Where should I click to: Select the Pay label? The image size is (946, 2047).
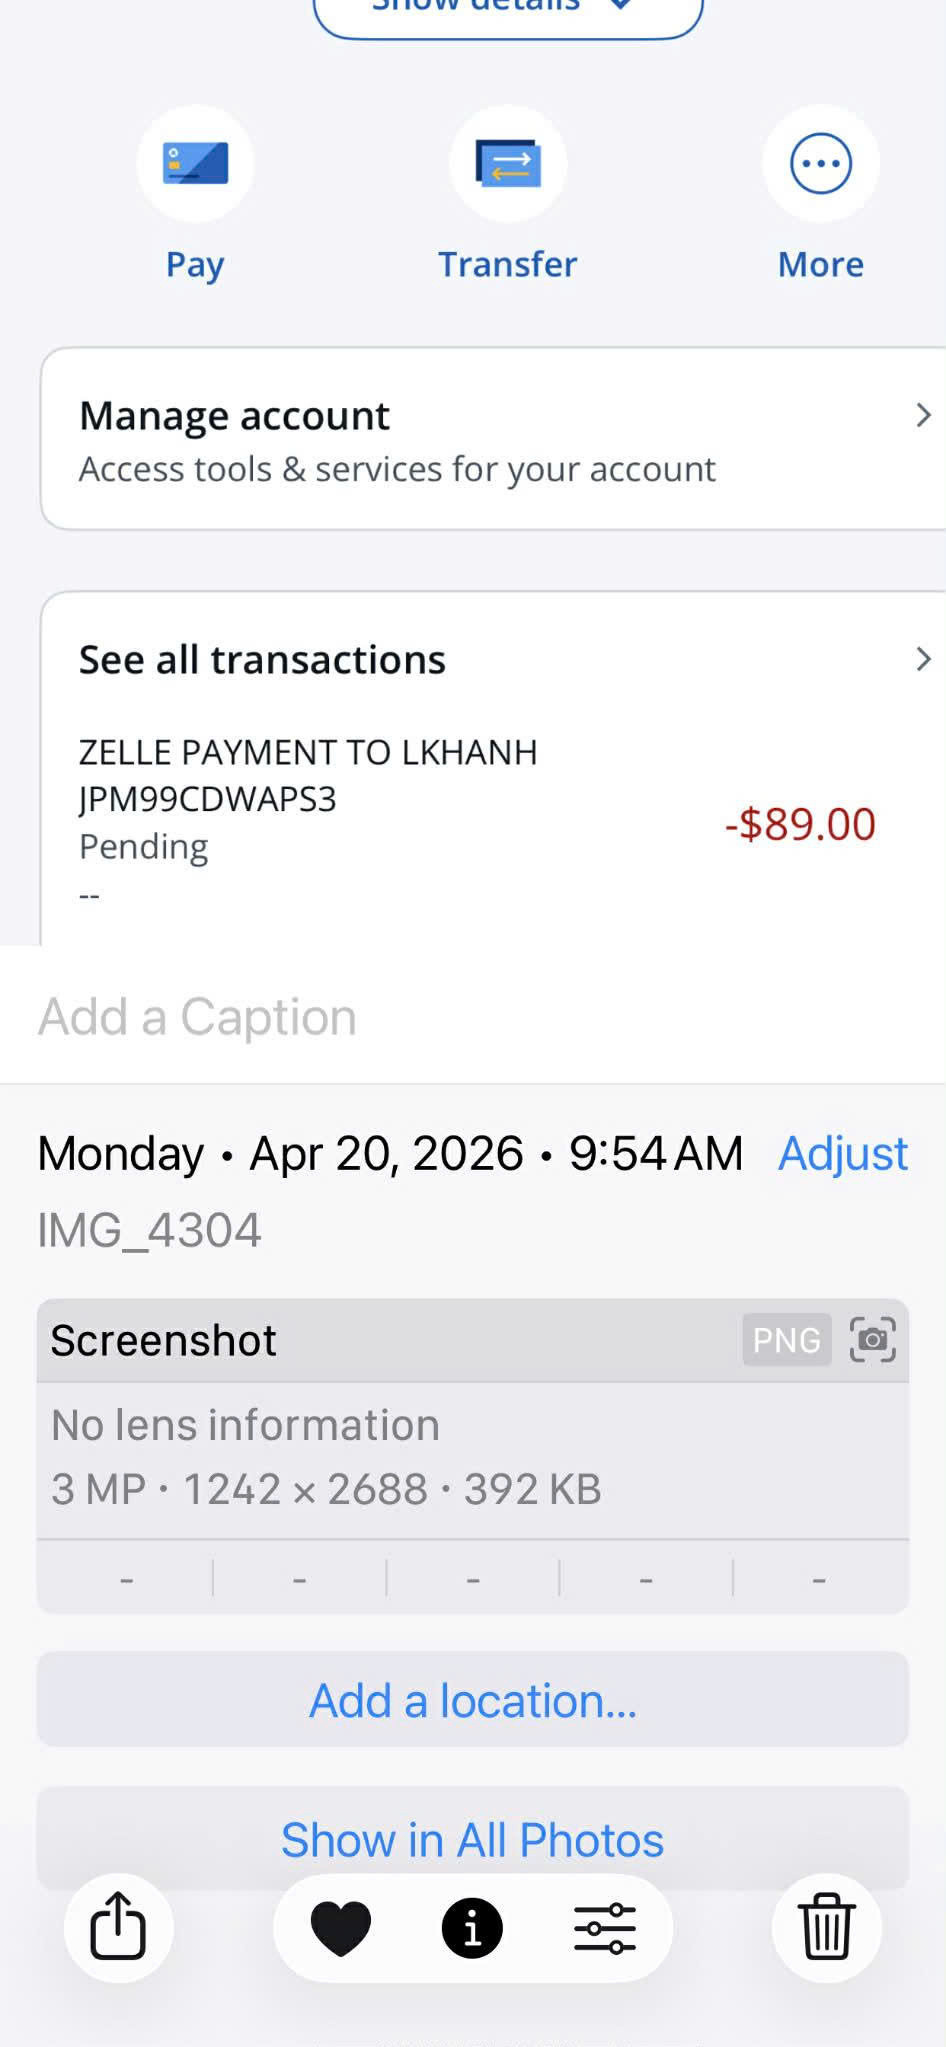[195, 265]
